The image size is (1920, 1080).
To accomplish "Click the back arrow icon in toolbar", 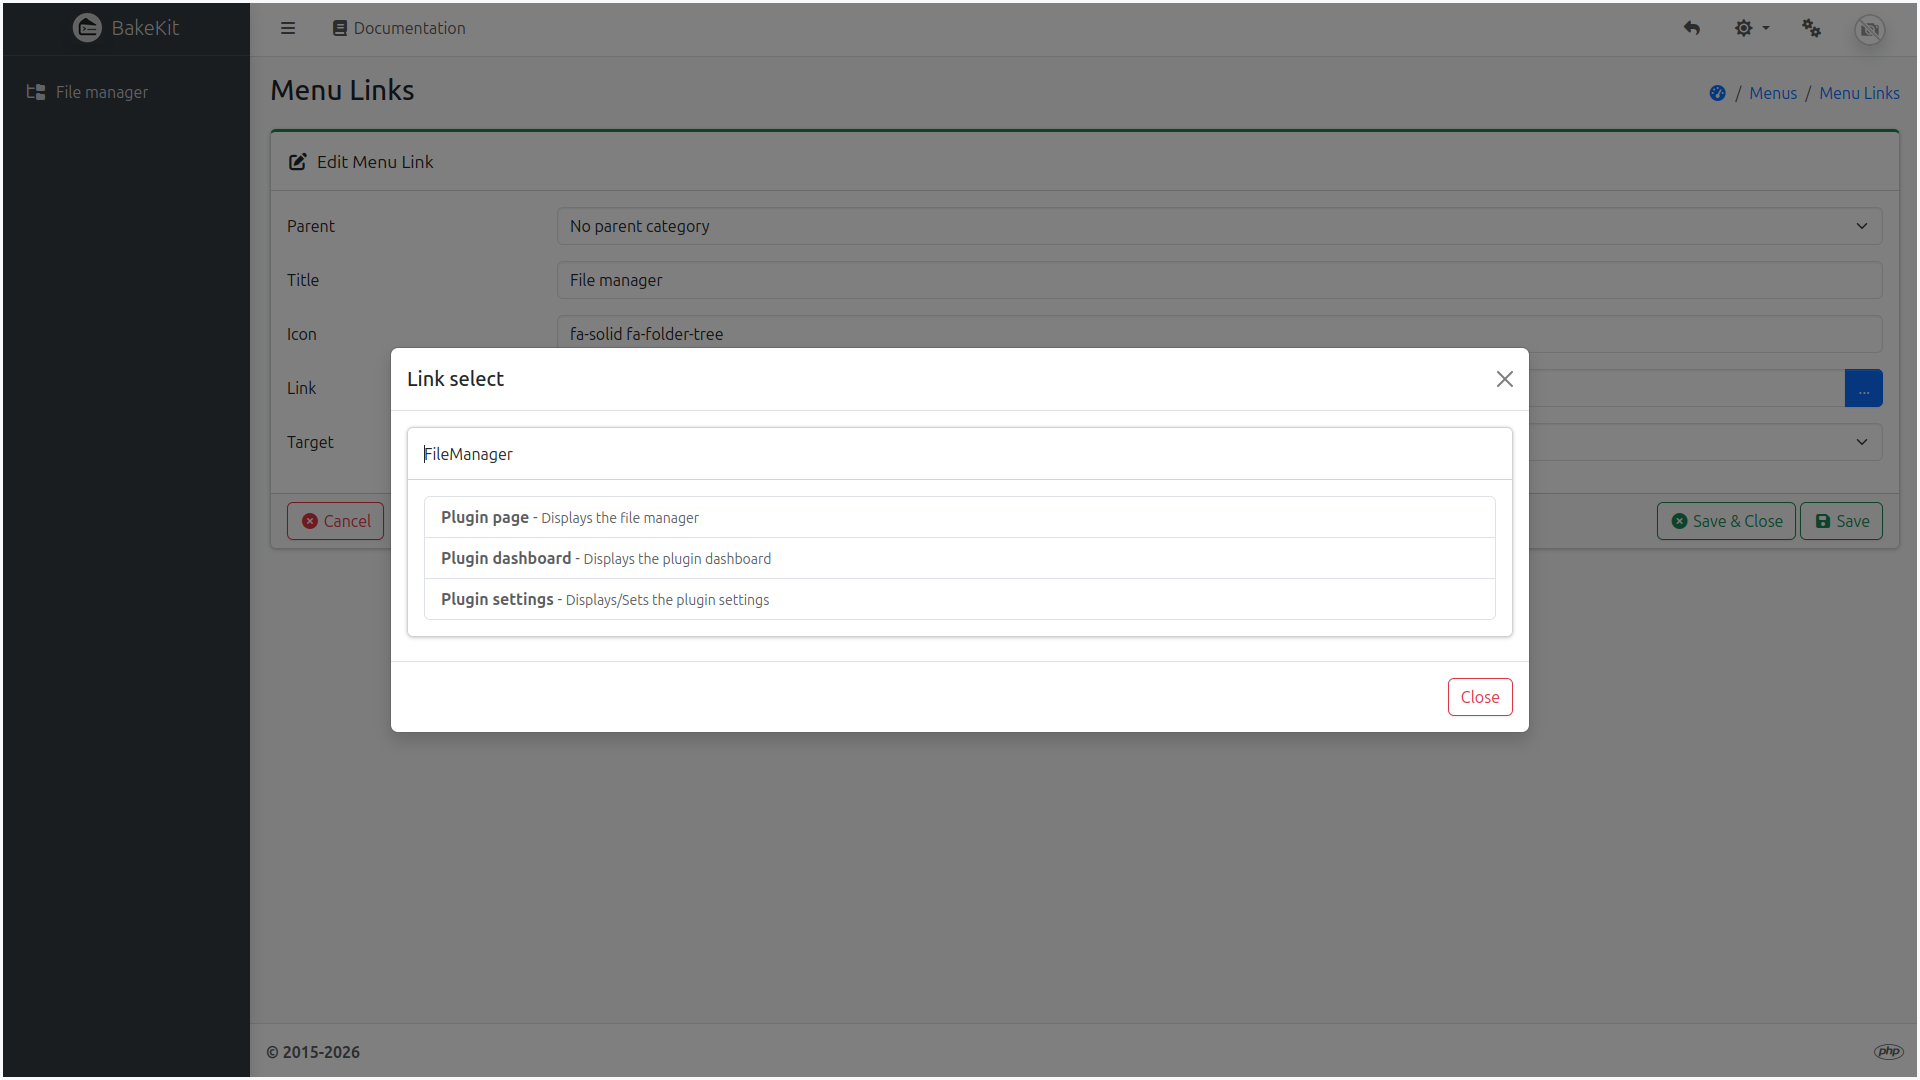I will point(1692,28).
